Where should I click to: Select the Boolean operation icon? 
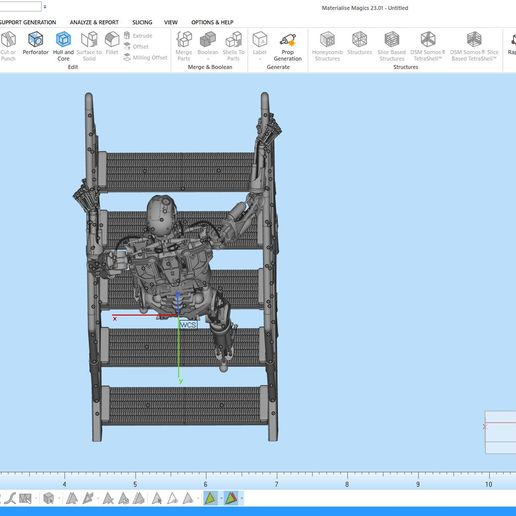click(x=208, y=40)
